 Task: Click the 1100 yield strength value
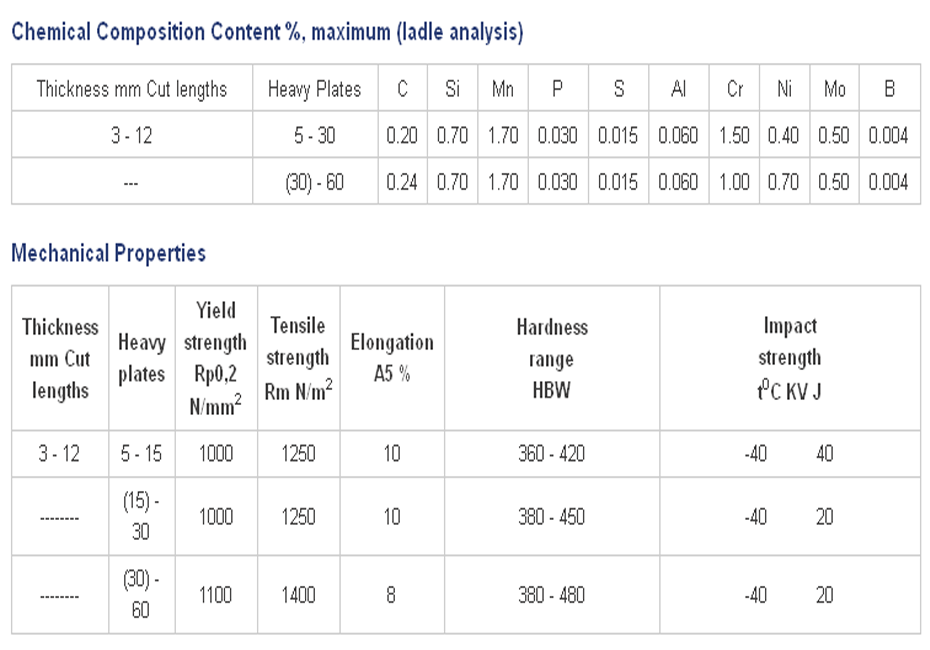coord(216,595)
